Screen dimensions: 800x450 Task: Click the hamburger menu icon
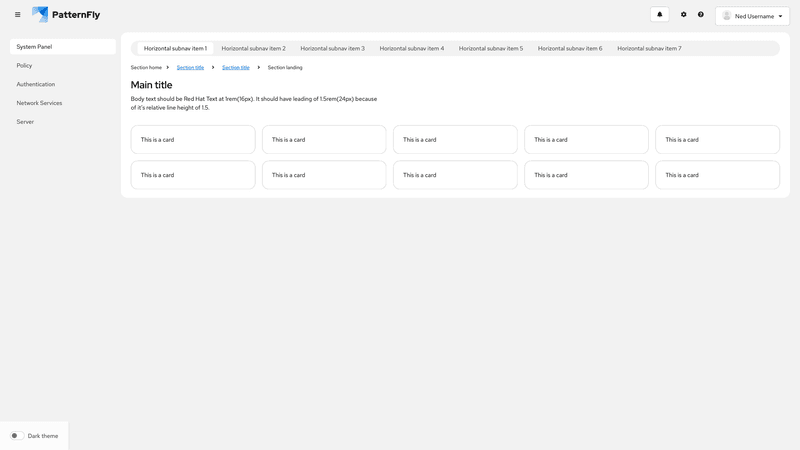pos(17,15)
